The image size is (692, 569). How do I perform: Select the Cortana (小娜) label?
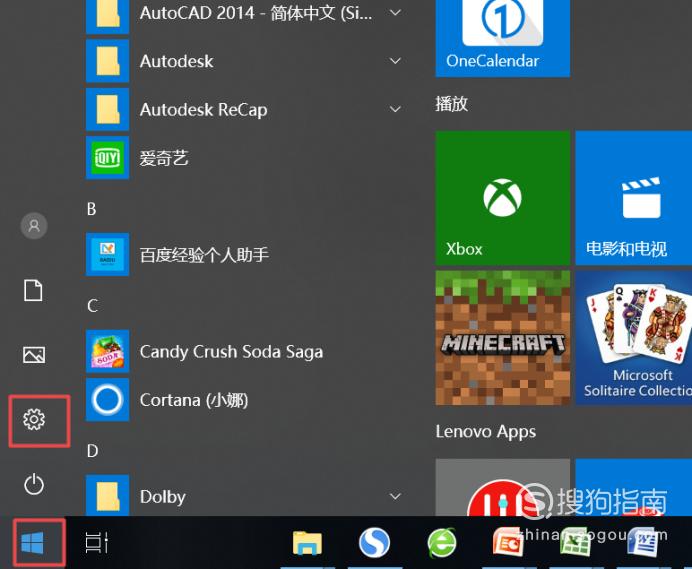tap(194, 400)
